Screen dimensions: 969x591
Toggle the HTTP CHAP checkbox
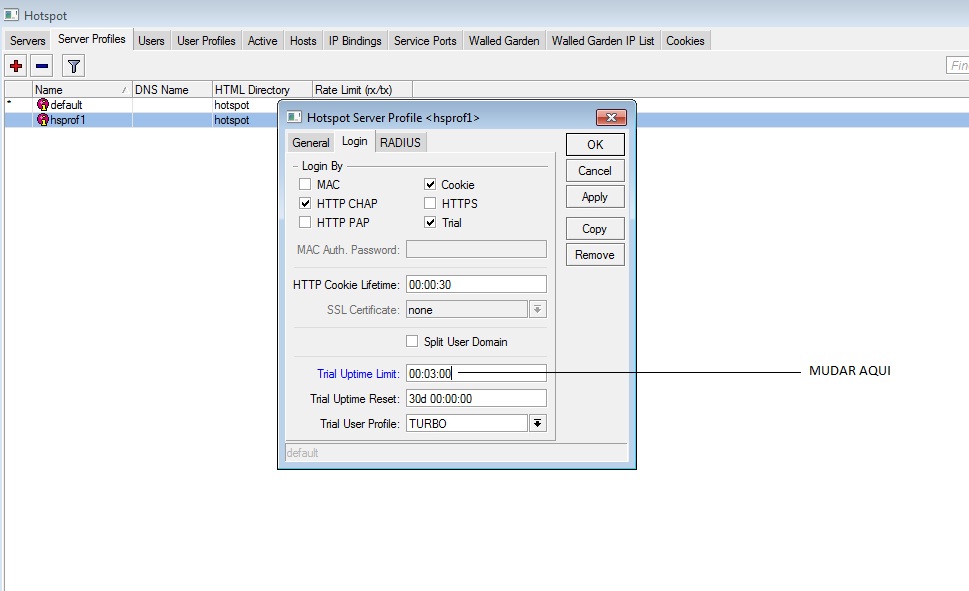(305, 203)
